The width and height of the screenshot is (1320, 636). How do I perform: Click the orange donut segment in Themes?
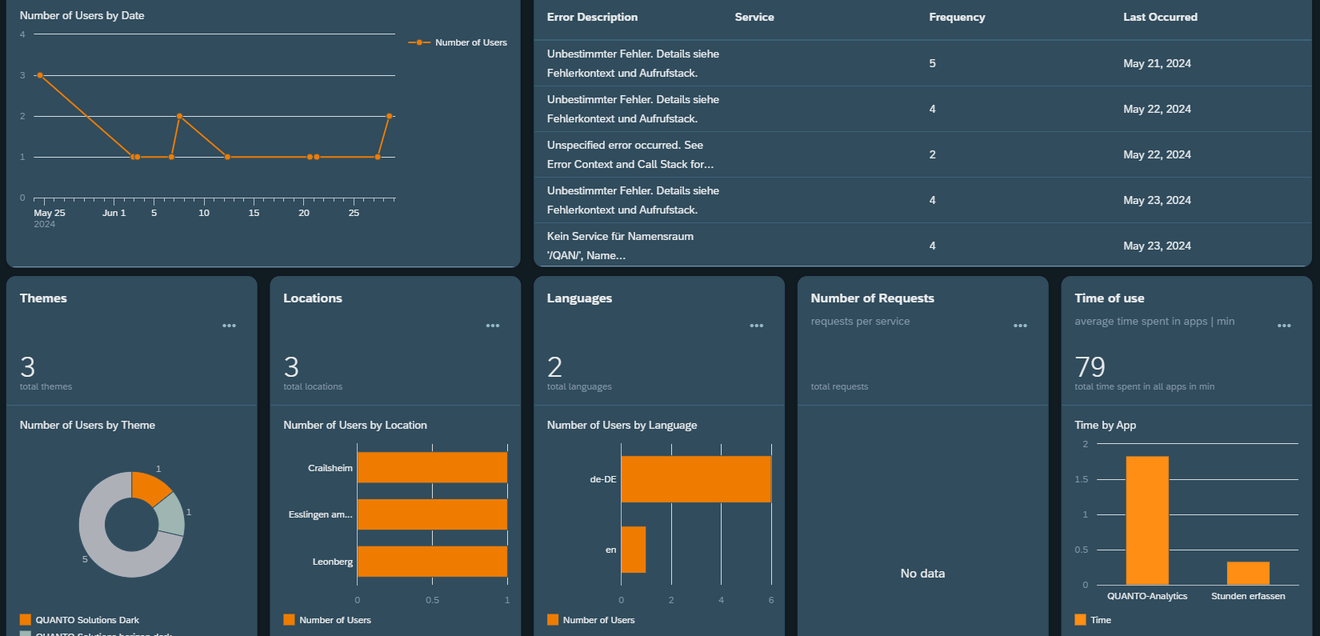(x=151, y=486)
